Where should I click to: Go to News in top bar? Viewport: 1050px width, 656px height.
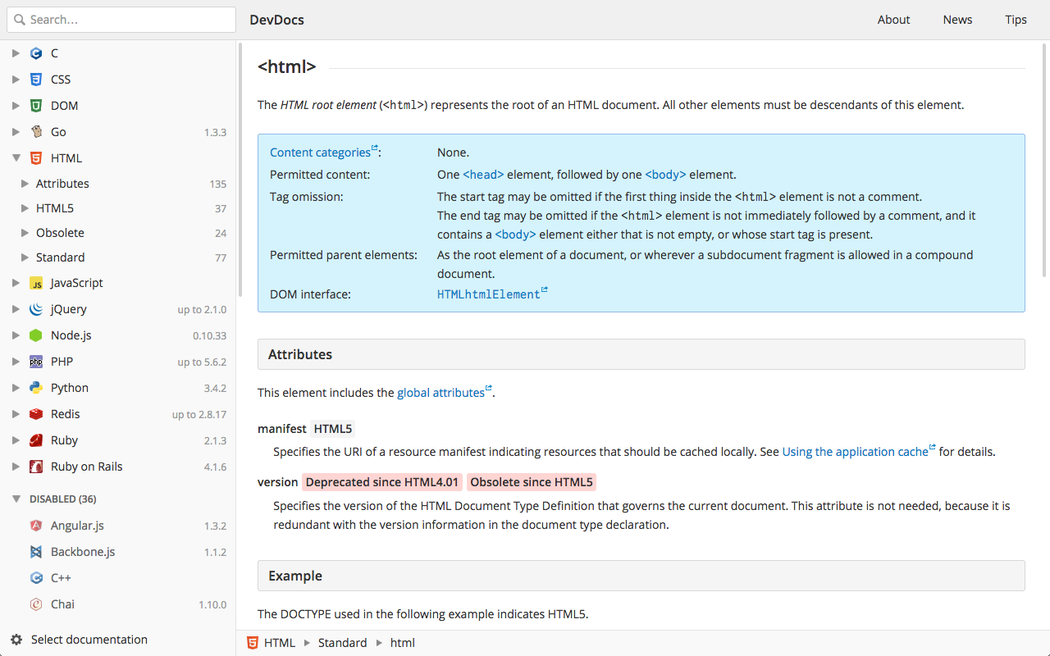[x=957, y=20]
